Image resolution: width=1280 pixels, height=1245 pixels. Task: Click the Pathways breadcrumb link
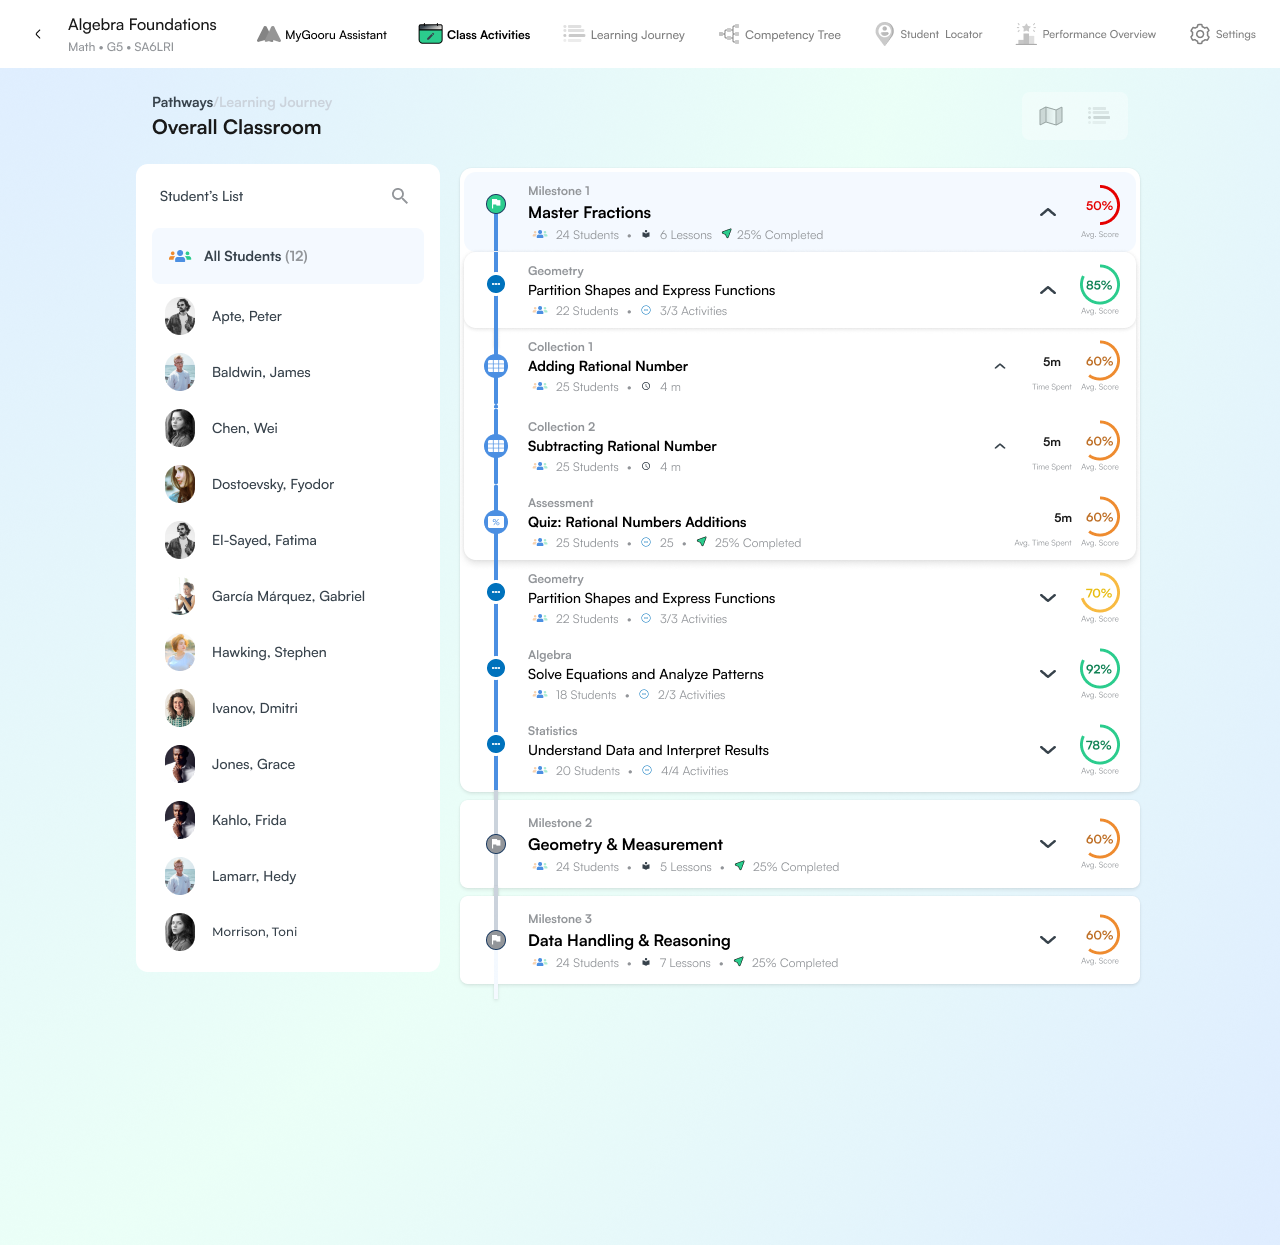click(x=182, y=102)
